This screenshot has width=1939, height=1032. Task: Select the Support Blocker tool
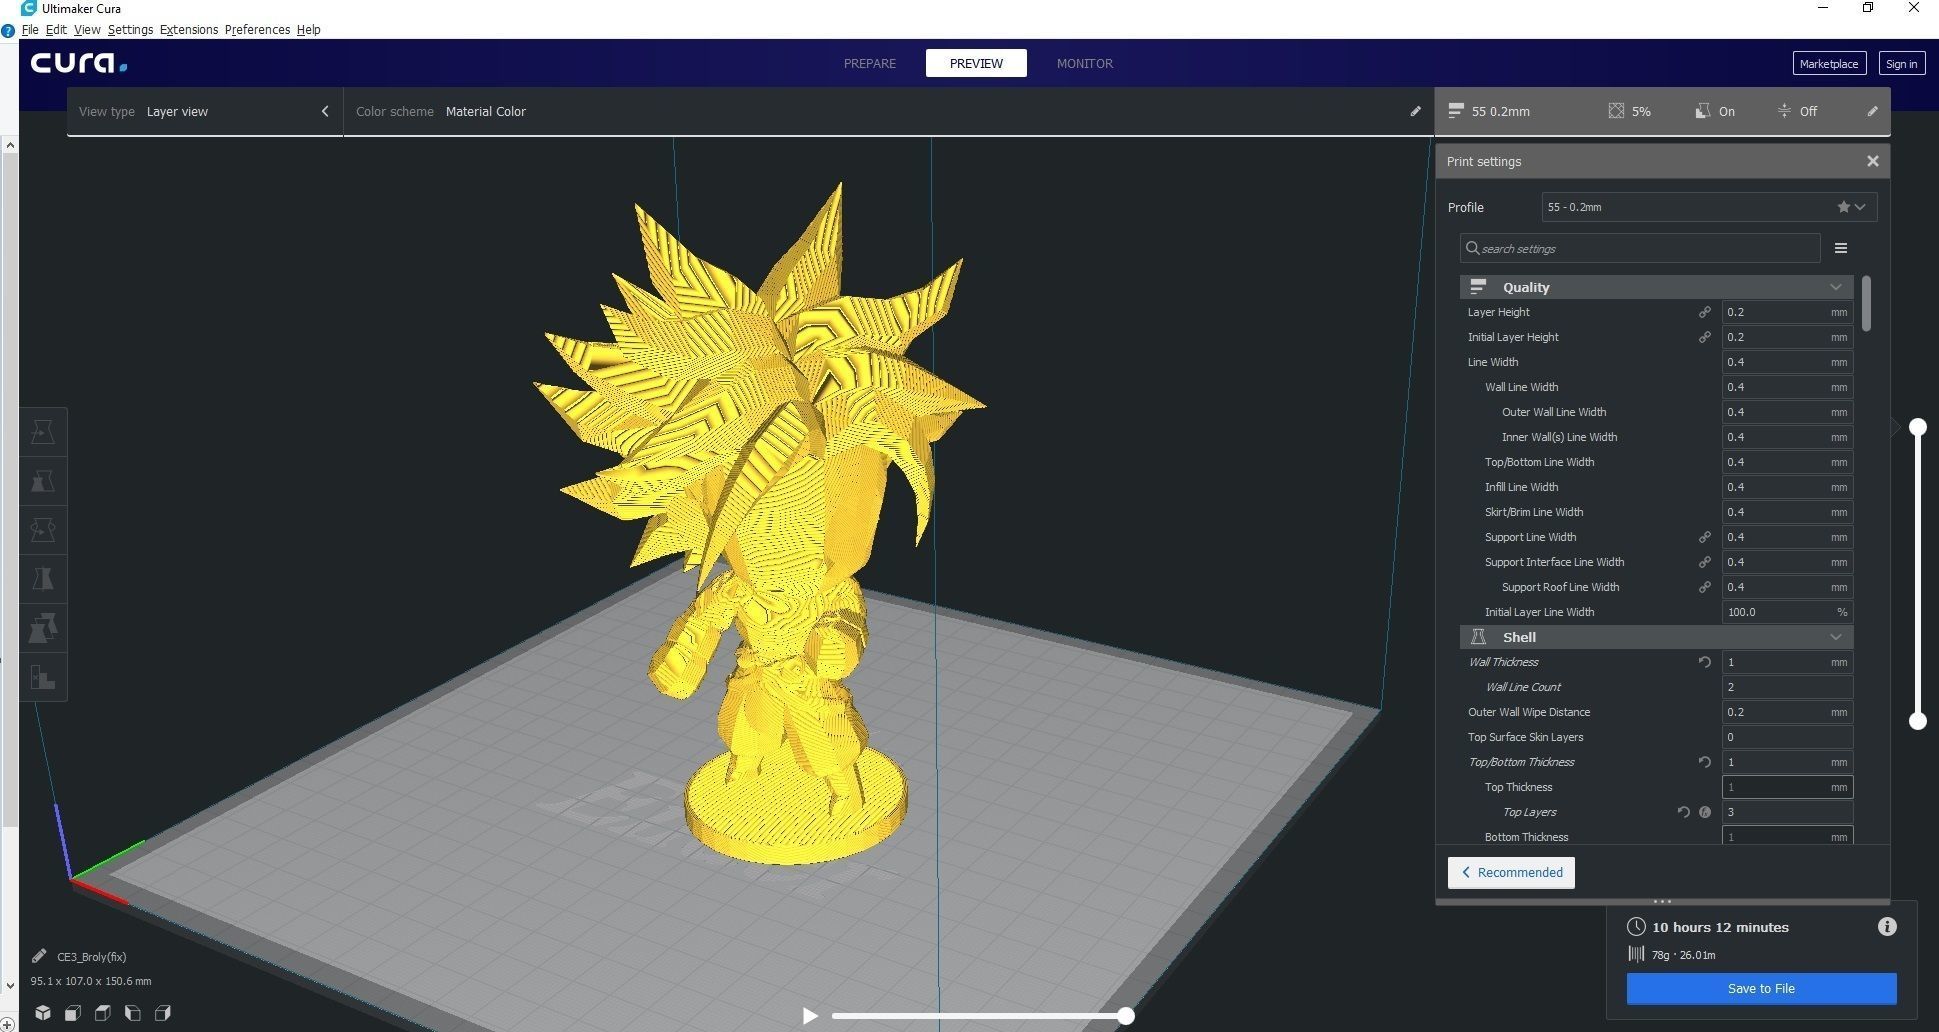click(43, 677)
